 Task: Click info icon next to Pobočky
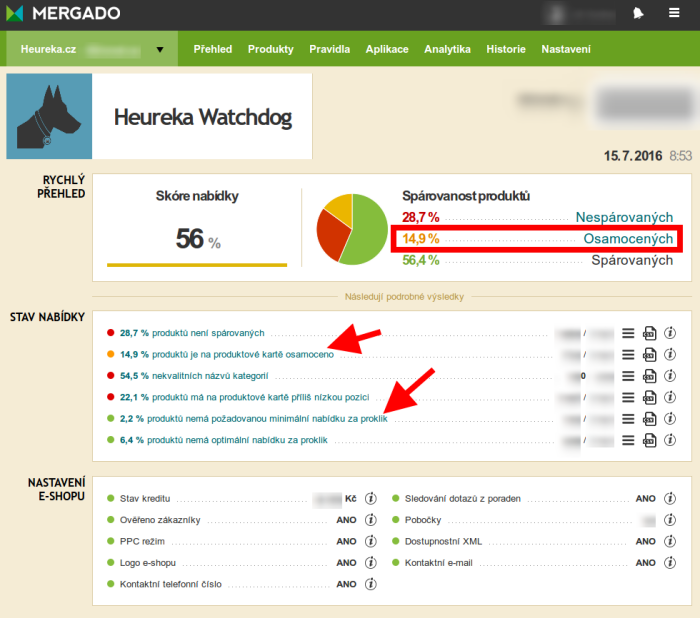(x=670, y=520)
